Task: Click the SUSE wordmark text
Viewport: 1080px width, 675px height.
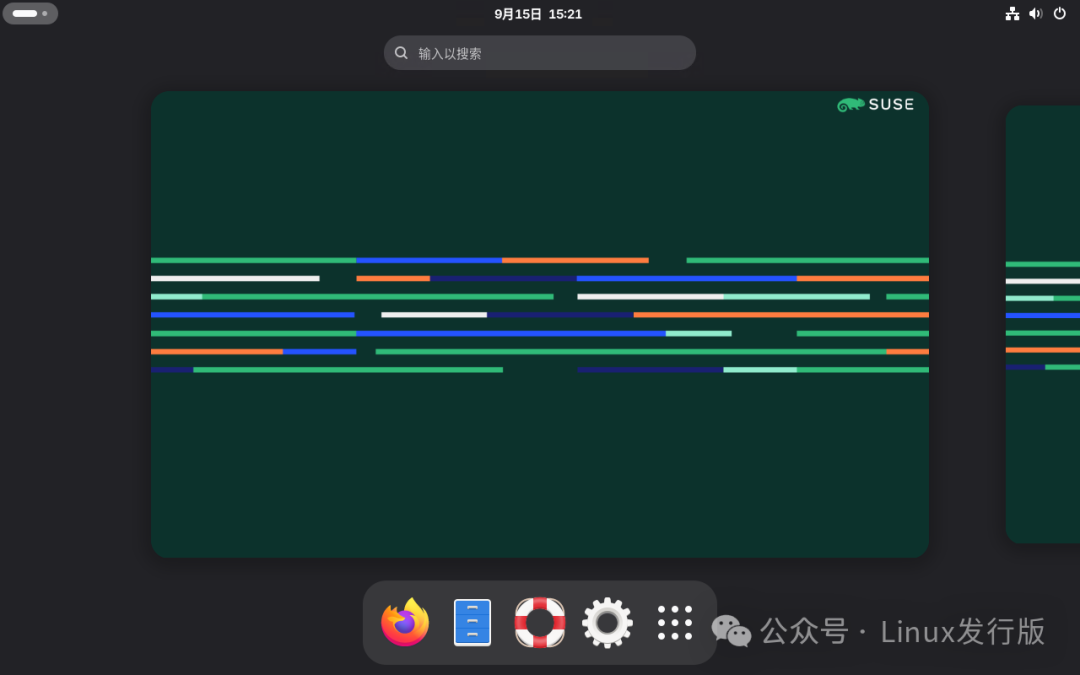Action: click(892, 104)
